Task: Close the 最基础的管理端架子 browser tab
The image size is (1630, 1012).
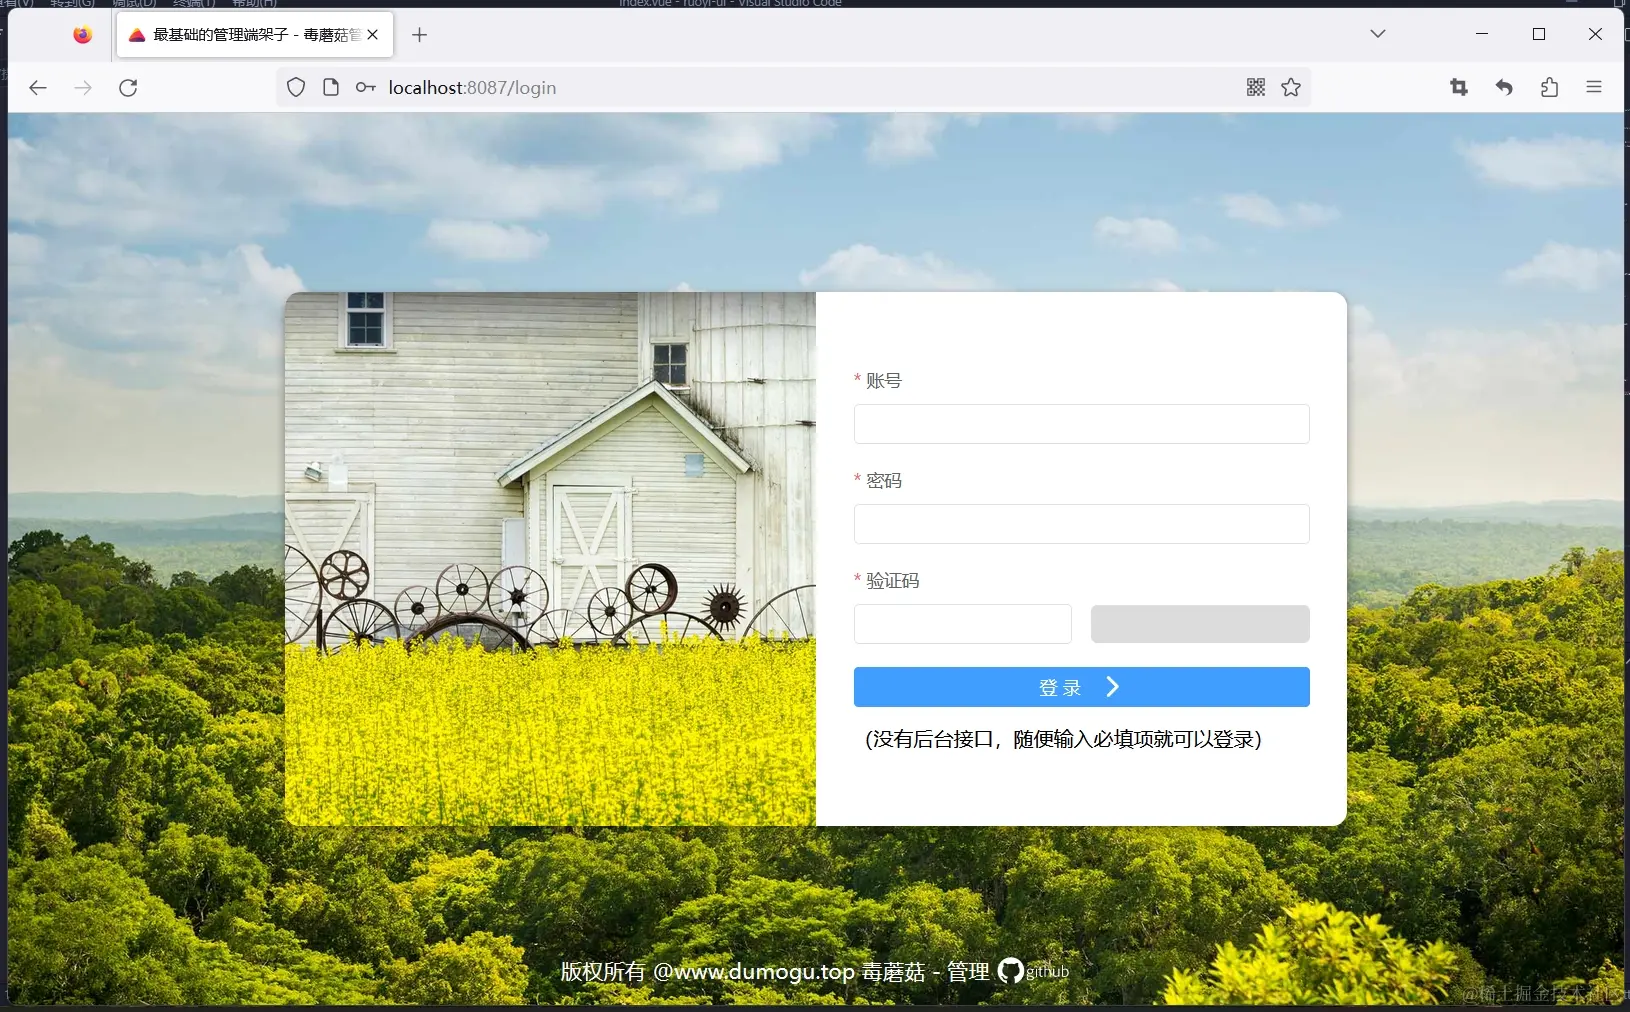Action: click(x=373, y=35)
